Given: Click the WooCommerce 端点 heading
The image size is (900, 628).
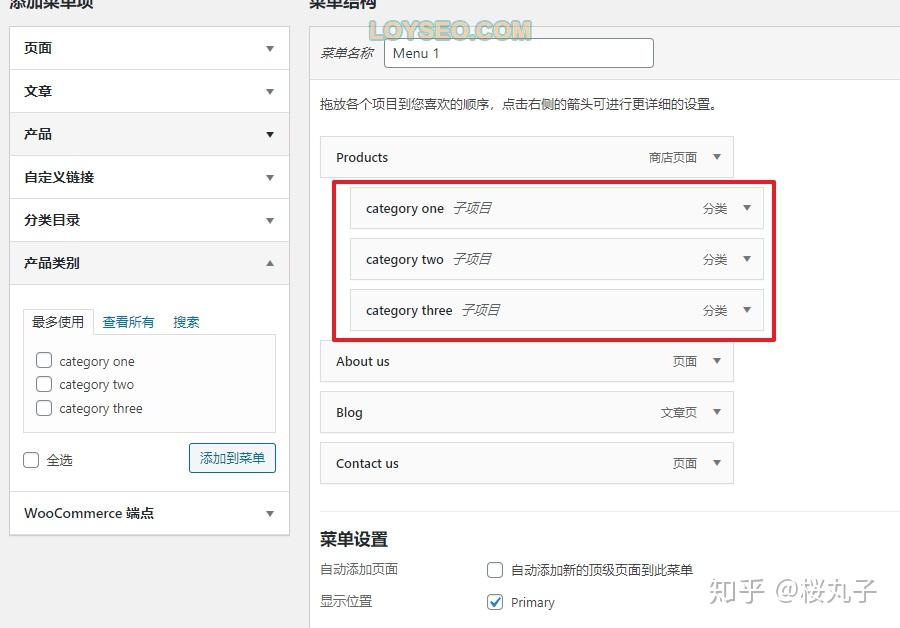Looking at the screenshot, I should click(89, 513).
